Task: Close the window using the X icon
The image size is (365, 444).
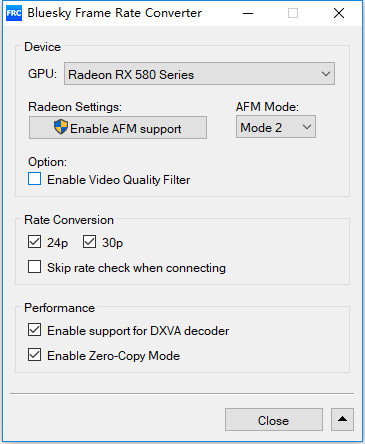Action: click(339, 13)
